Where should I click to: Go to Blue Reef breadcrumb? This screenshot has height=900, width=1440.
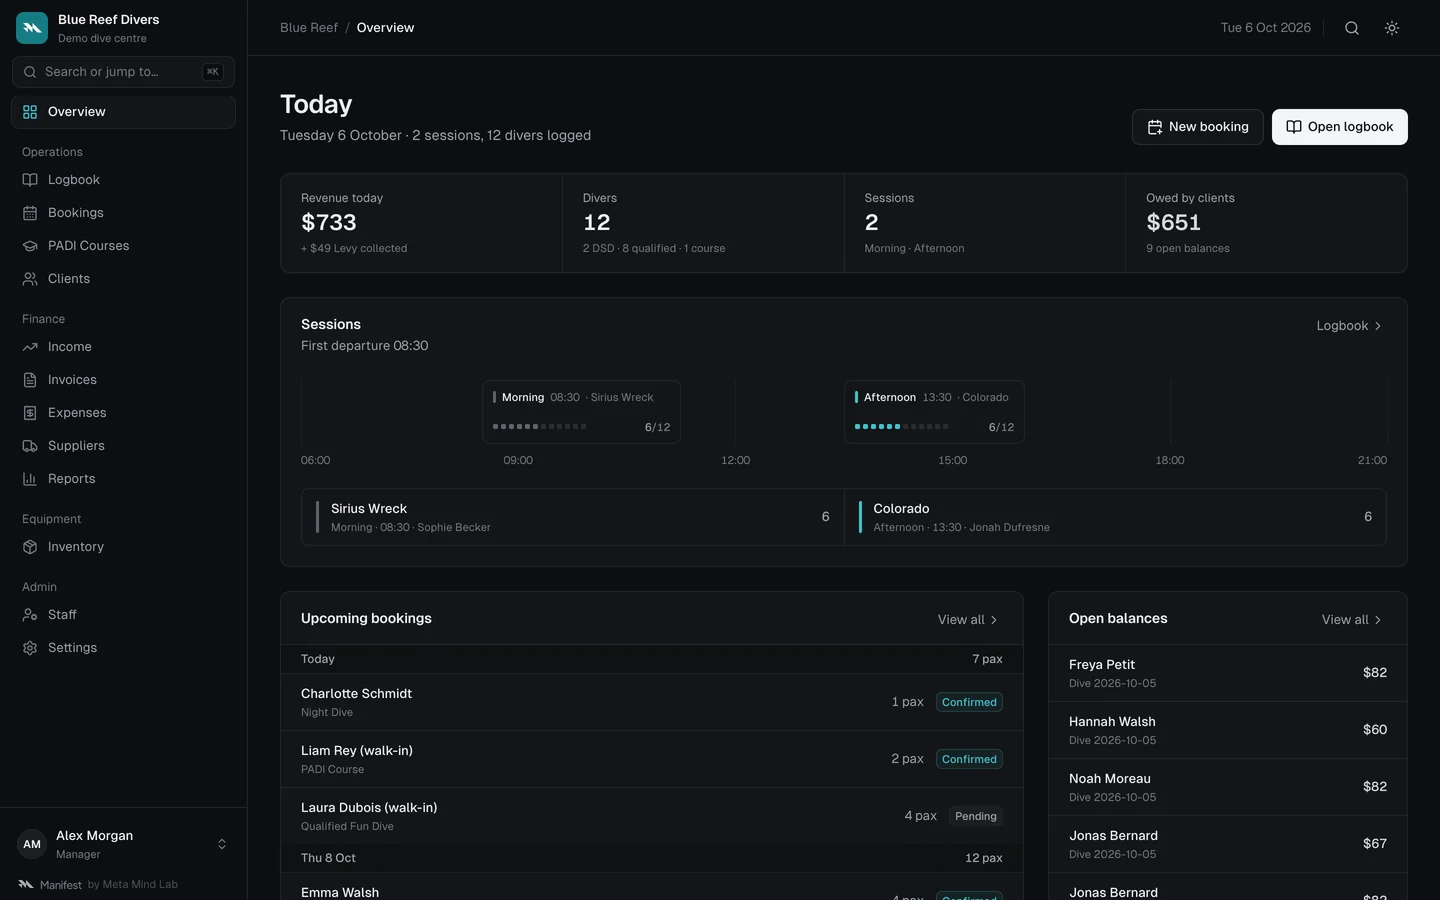[309, 28]
